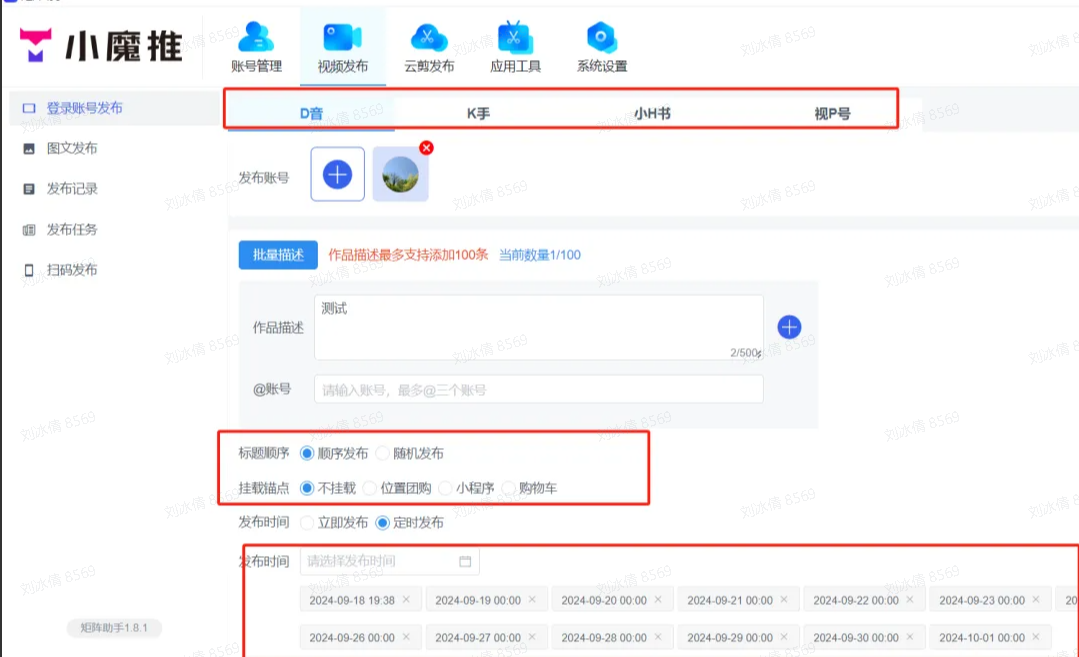Click the 批量描述 button
The height and width of the screenshot is (657, 1079).
point(277,255)
